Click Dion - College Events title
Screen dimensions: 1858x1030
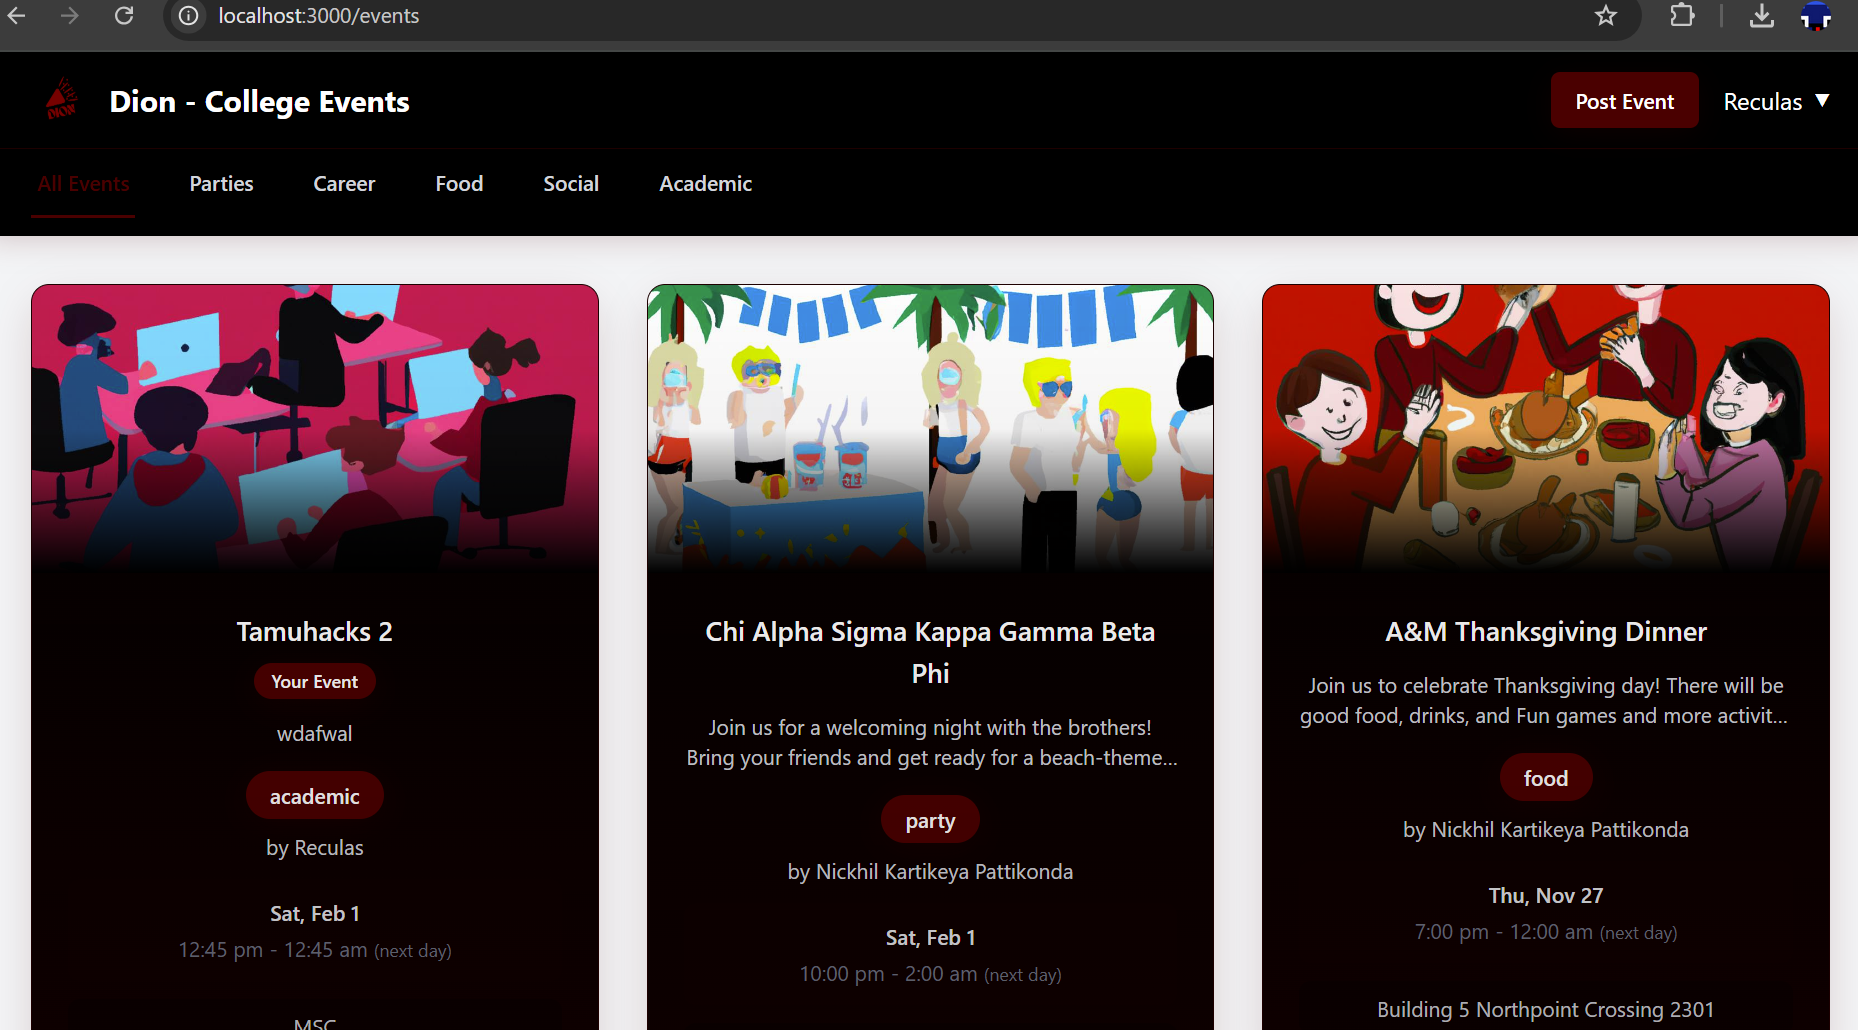click(x=259, y=102)
